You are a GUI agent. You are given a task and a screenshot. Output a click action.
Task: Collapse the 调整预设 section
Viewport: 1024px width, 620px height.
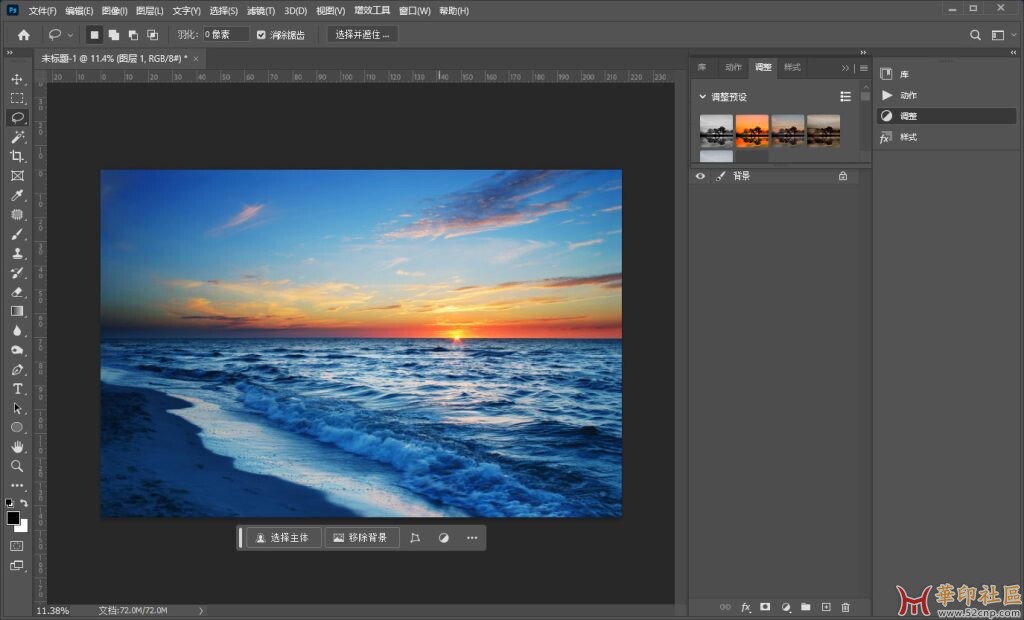[x=703, y=97]
